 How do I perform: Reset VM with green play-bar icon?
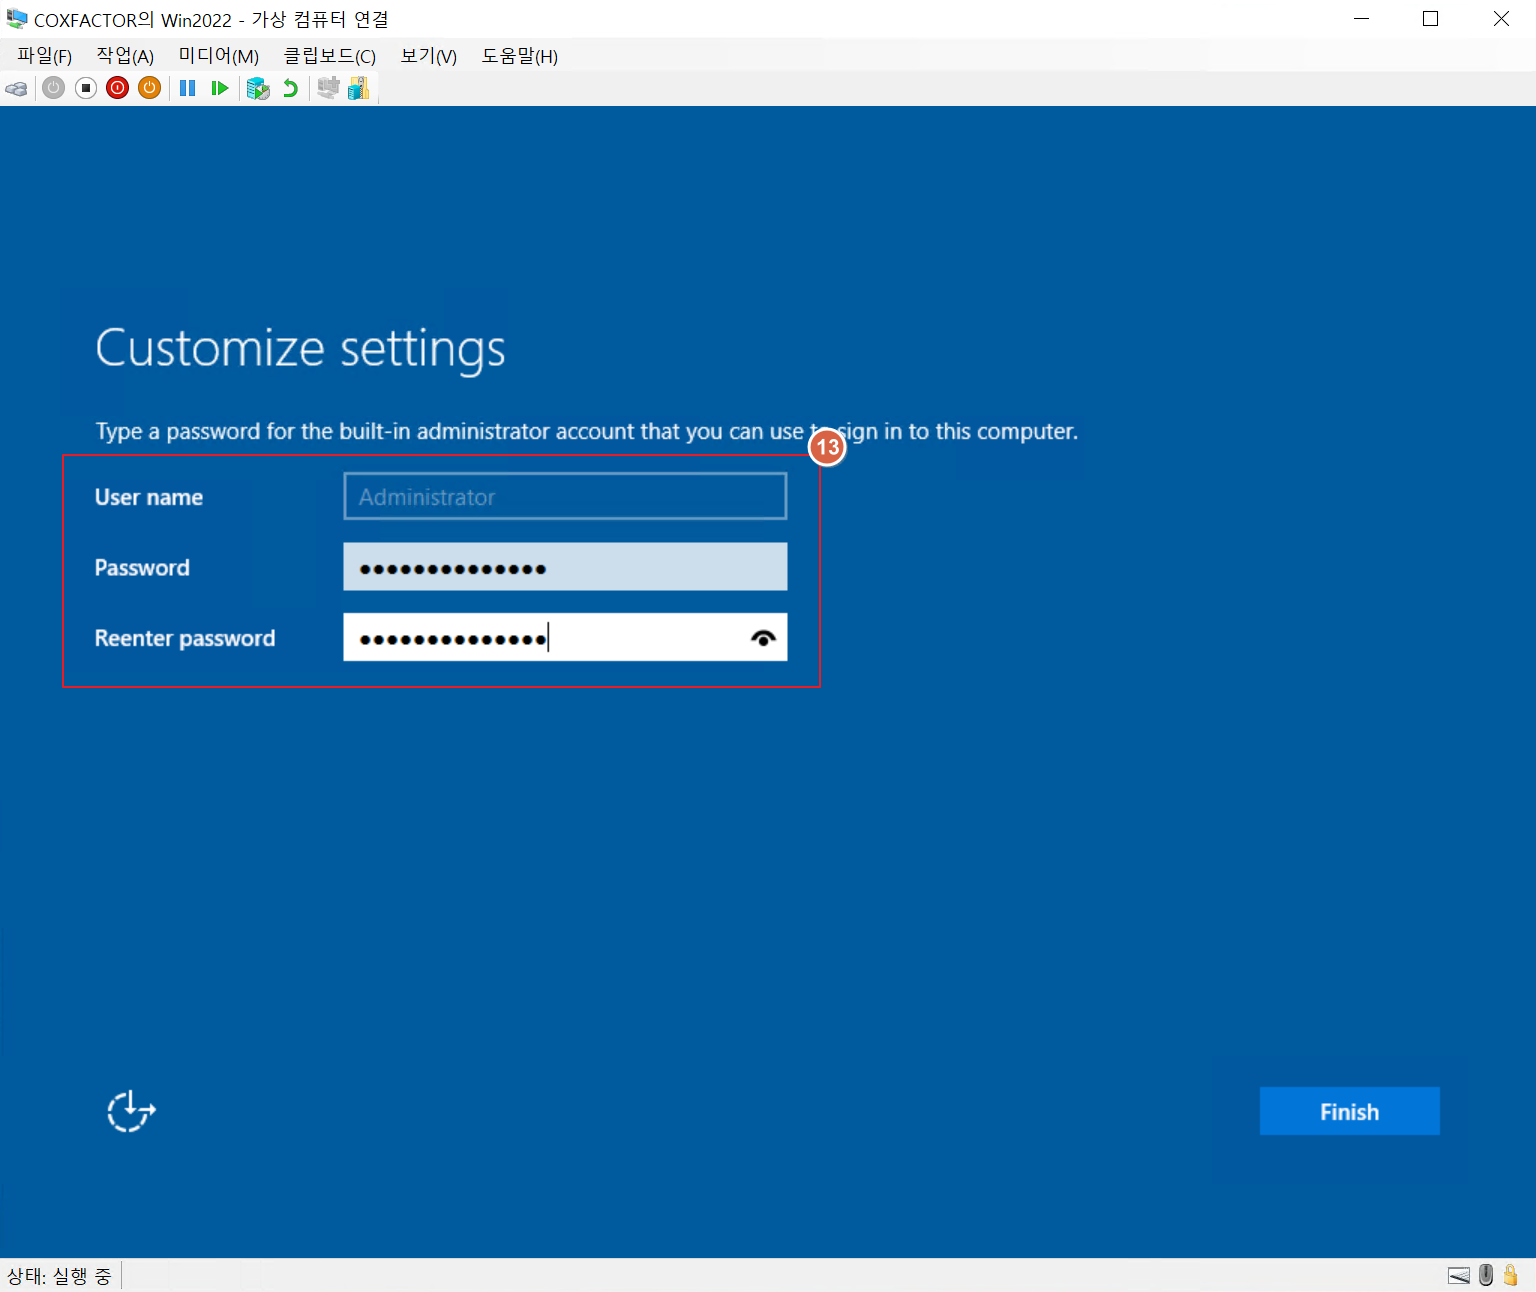[x=220, y=88]
